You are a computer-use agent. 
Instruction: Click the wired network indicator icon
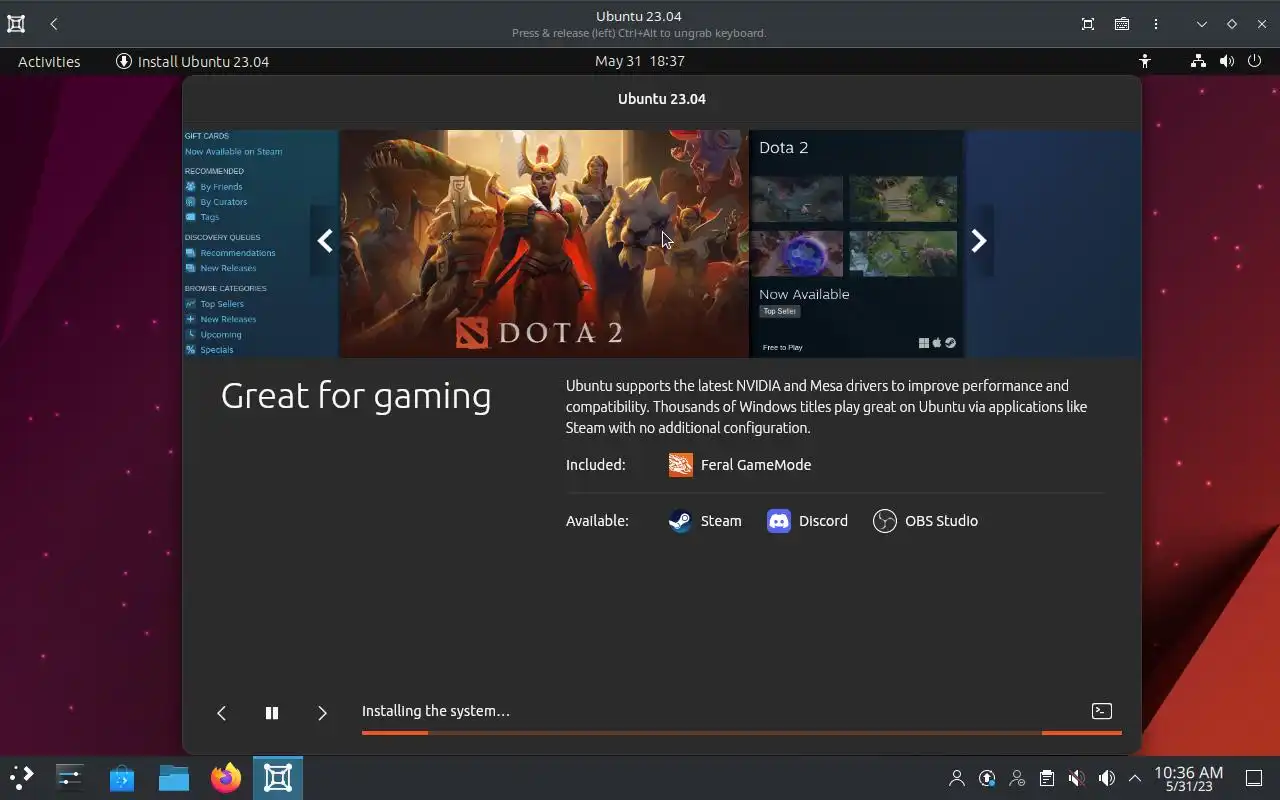[x=1198, y=61]
